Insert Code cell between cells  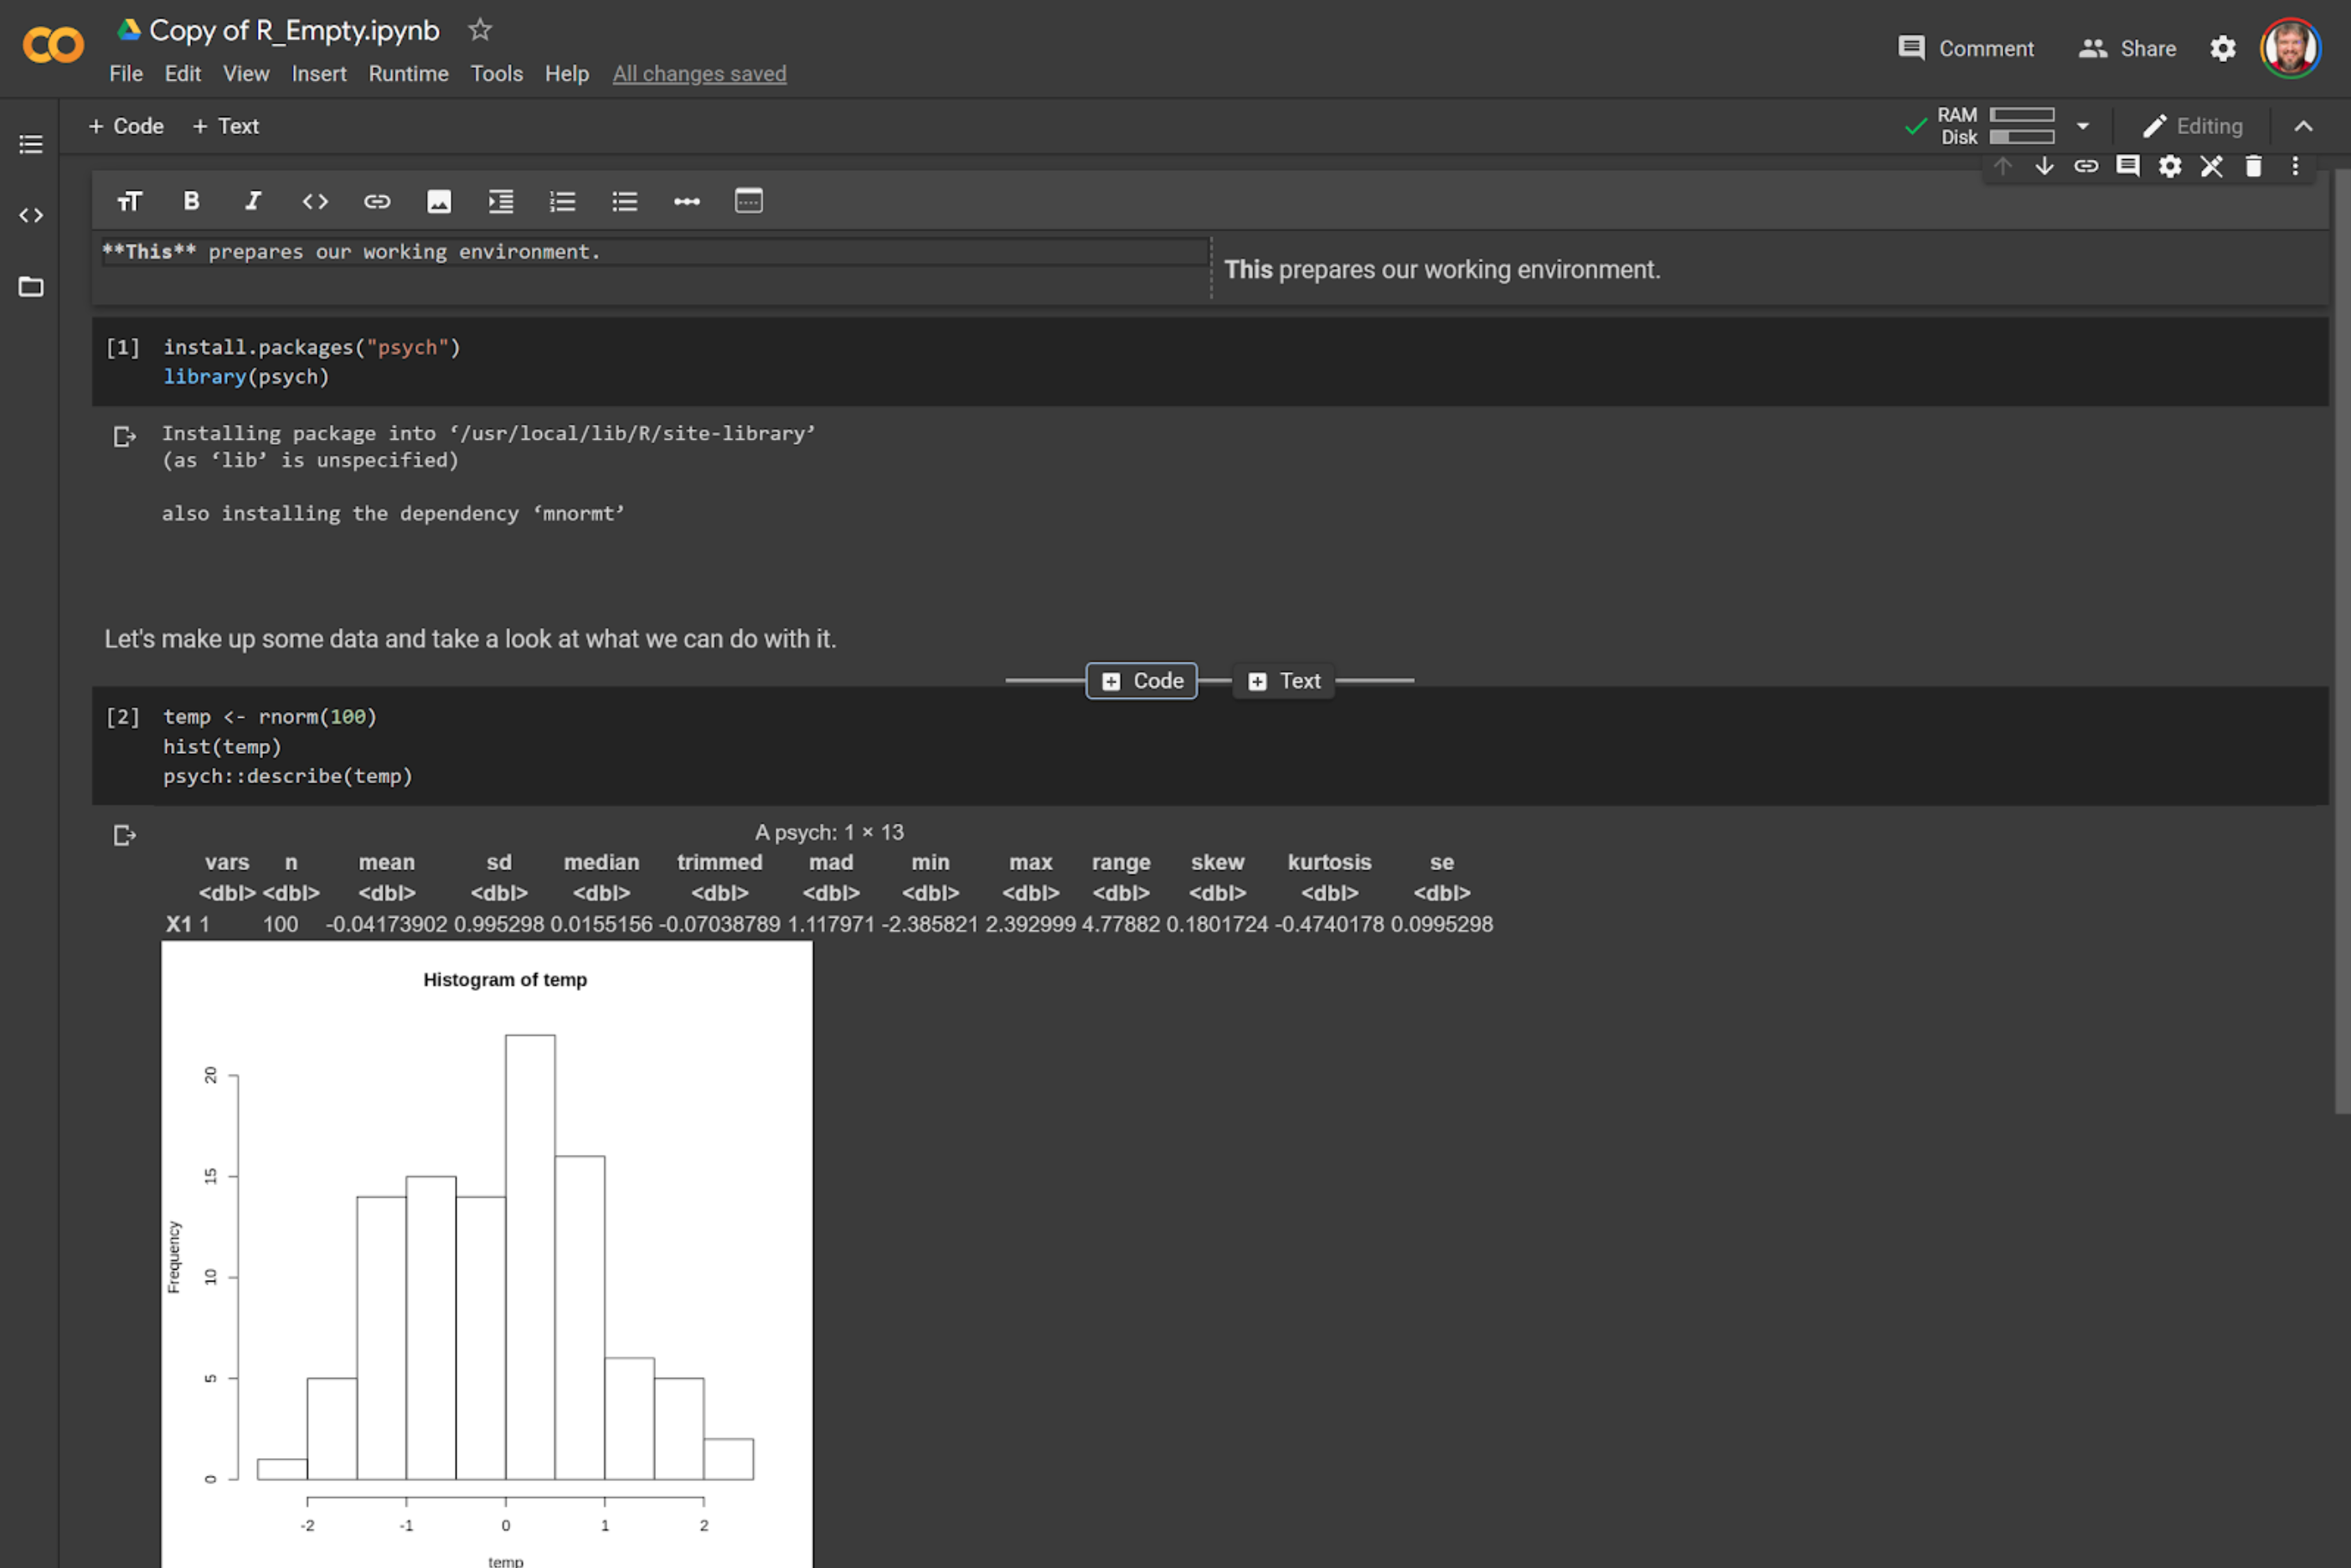(1141, 681)
